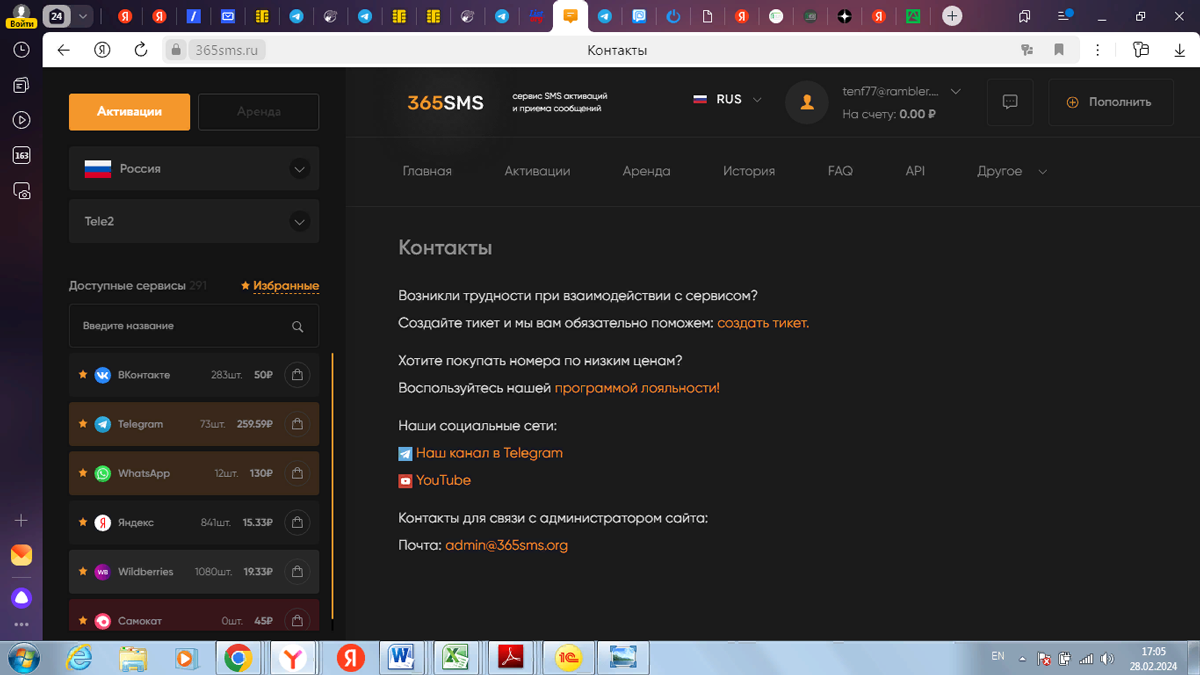1200x675 pixels.
Task: Open the 1C application in the taskbar
Action: coord(568,657)
